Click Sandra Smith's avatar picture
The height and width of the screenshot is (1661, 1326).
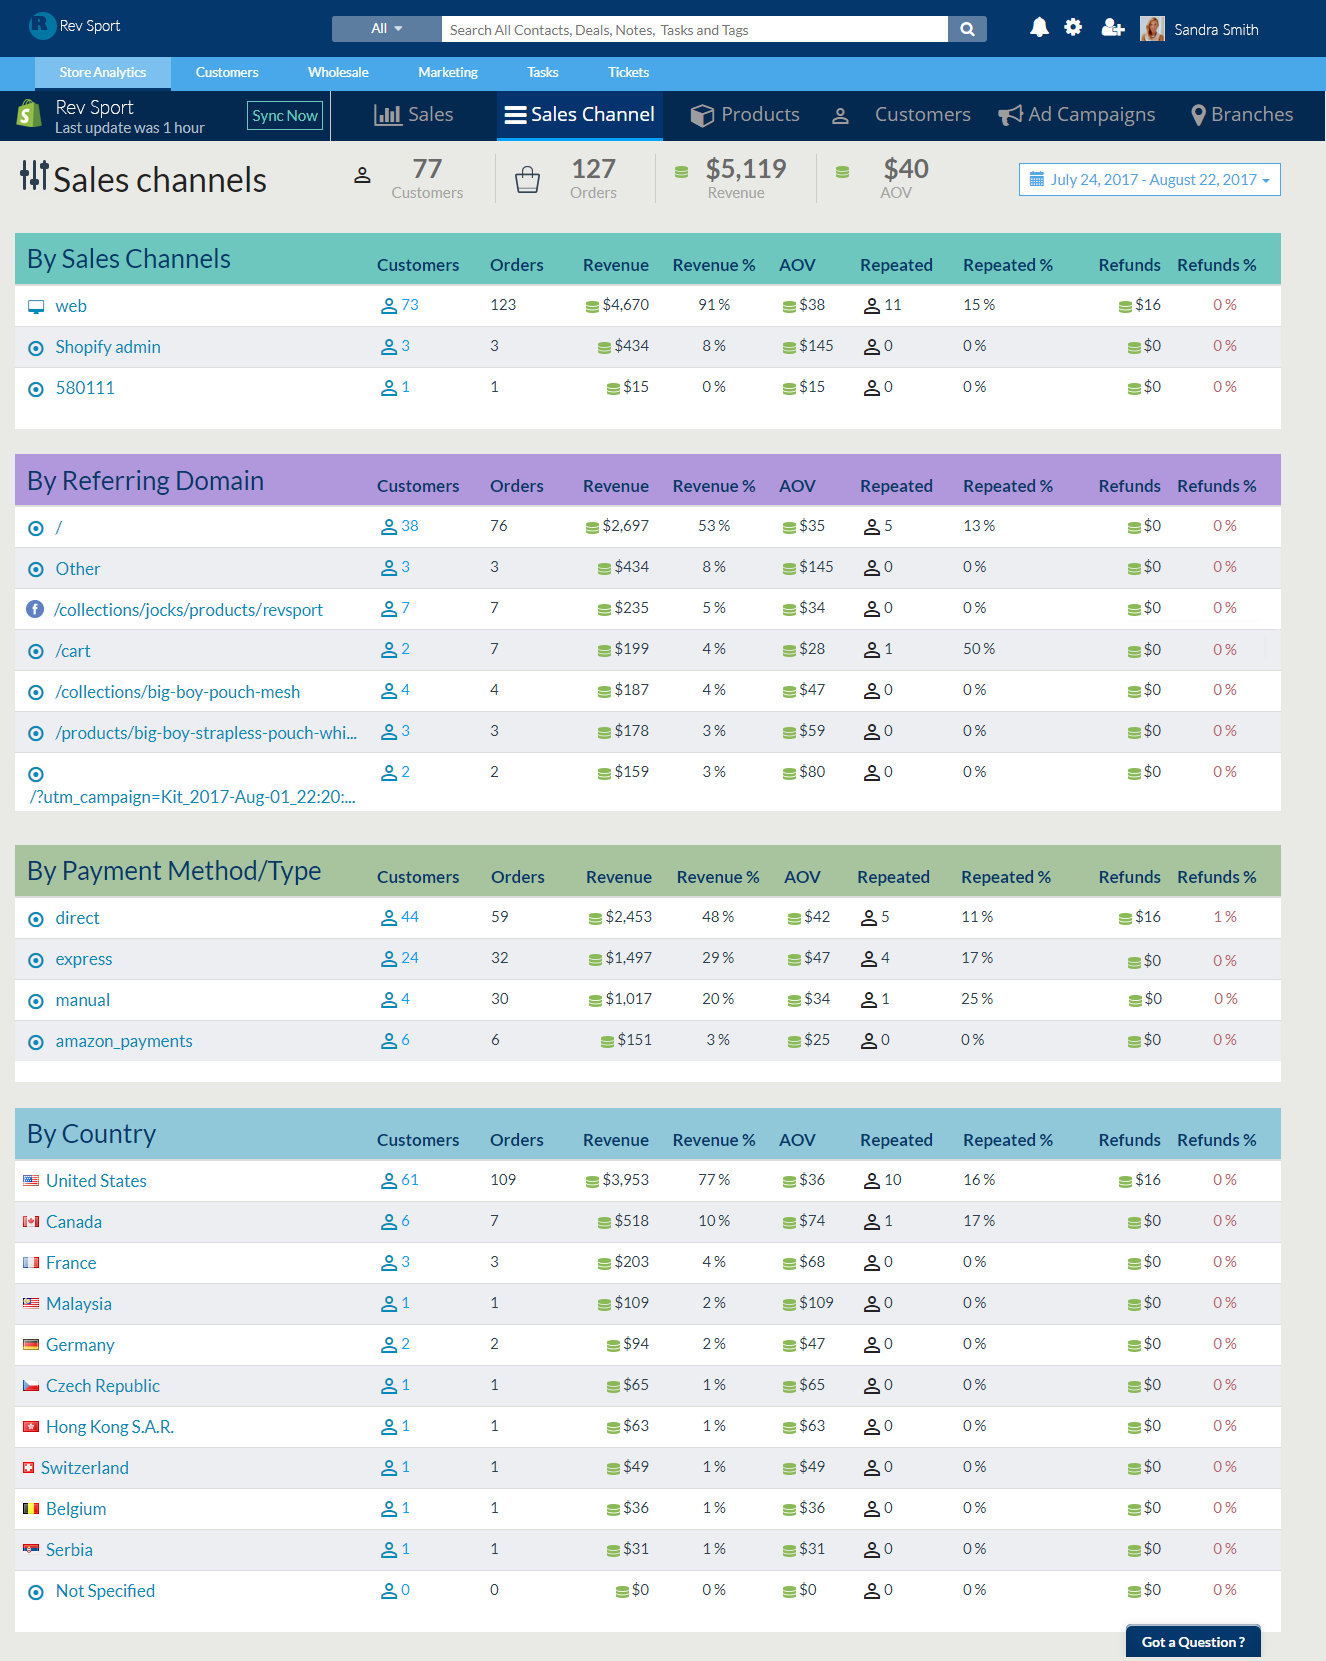1152,29
